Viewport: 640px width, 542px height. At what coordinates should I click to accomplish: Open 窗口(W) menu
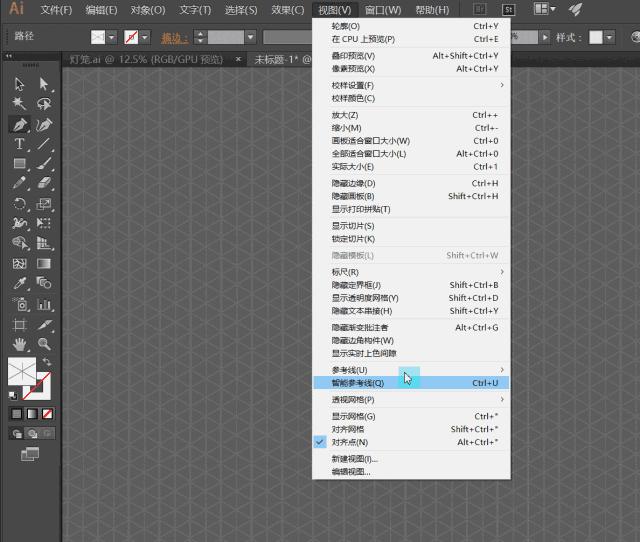pos(383,10)
